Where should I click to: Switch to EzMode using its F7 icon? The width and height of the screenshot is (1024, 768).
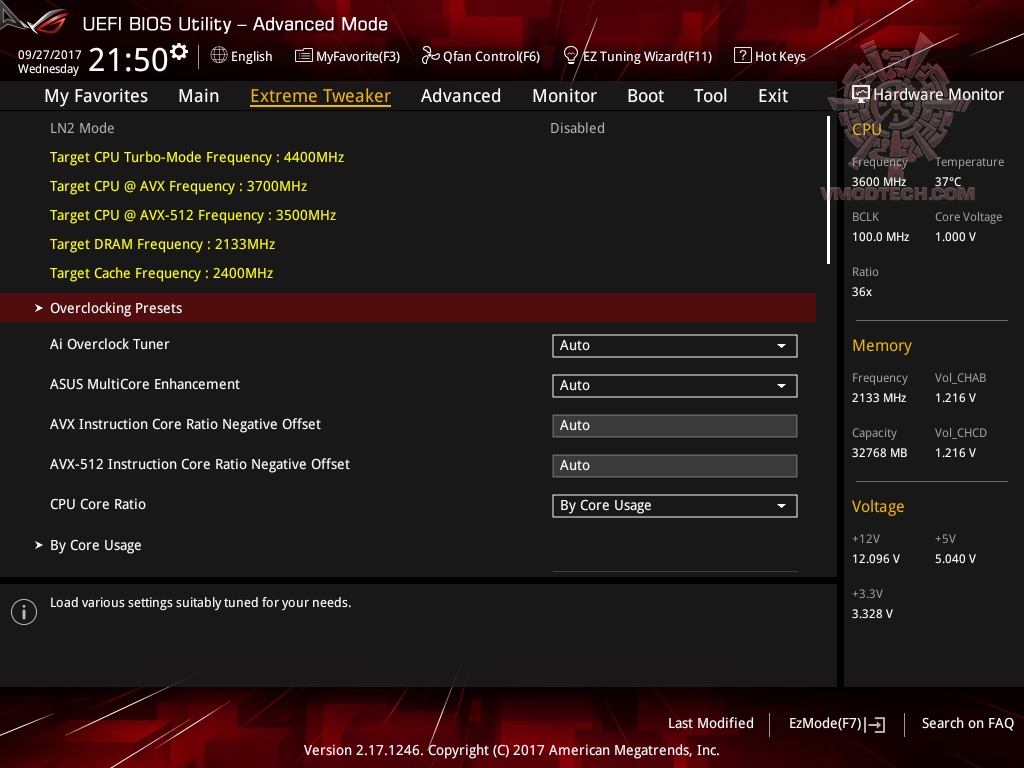[x=875, y=724]
